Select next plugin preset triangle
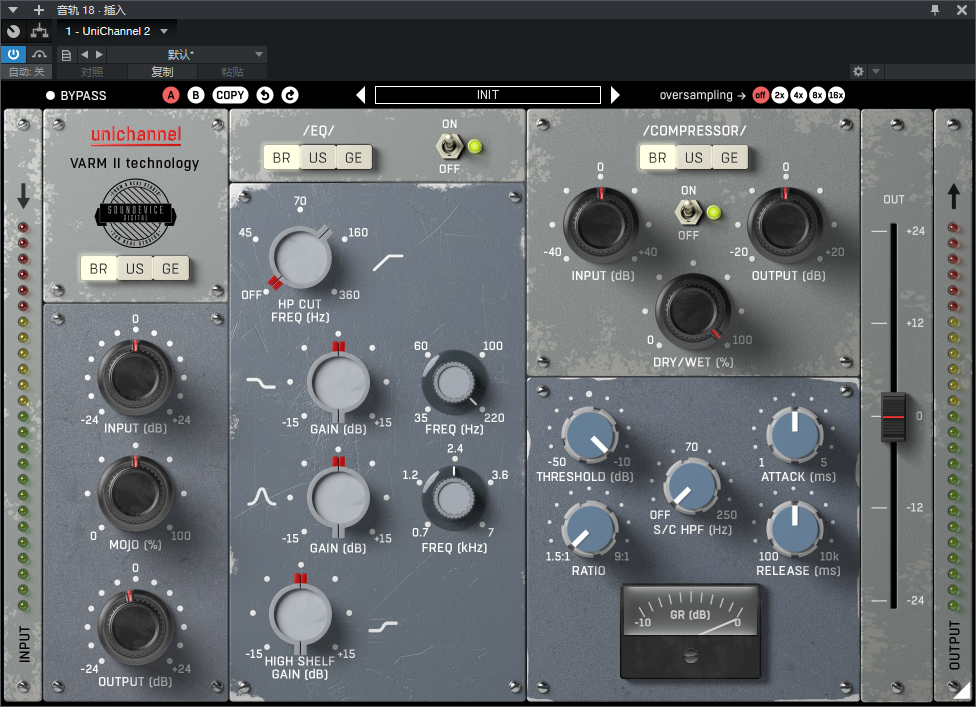This screenshot has height=707, width=976. (x=615, y=95)
